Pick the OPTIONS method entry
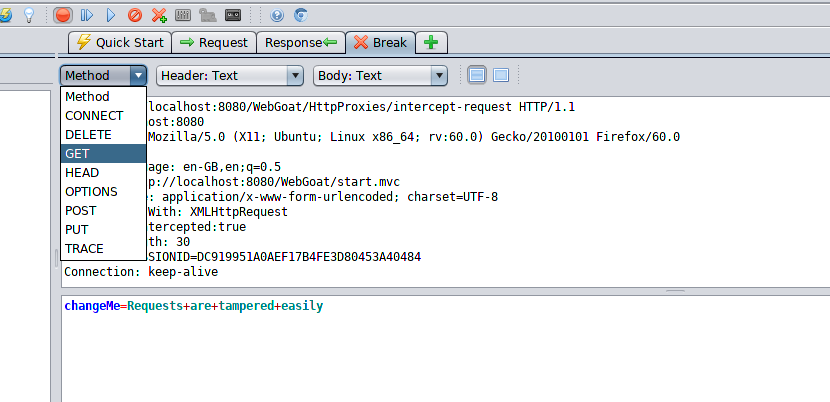The width and height of the screenshot is (830, 402). [x=91, y=192]
